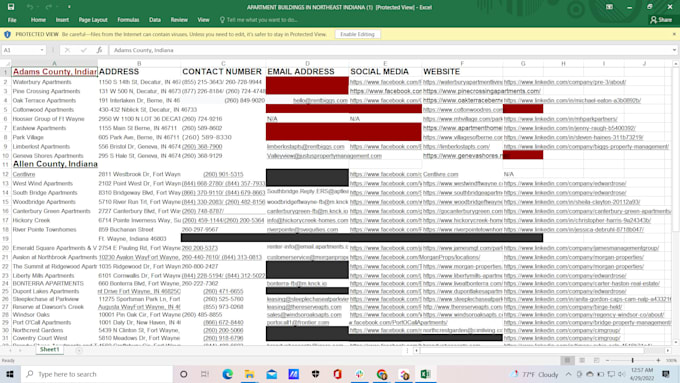Screen dimensions: 680x383
Task: Click the Undo arrow icon
Action: click(x=29, y=7)
